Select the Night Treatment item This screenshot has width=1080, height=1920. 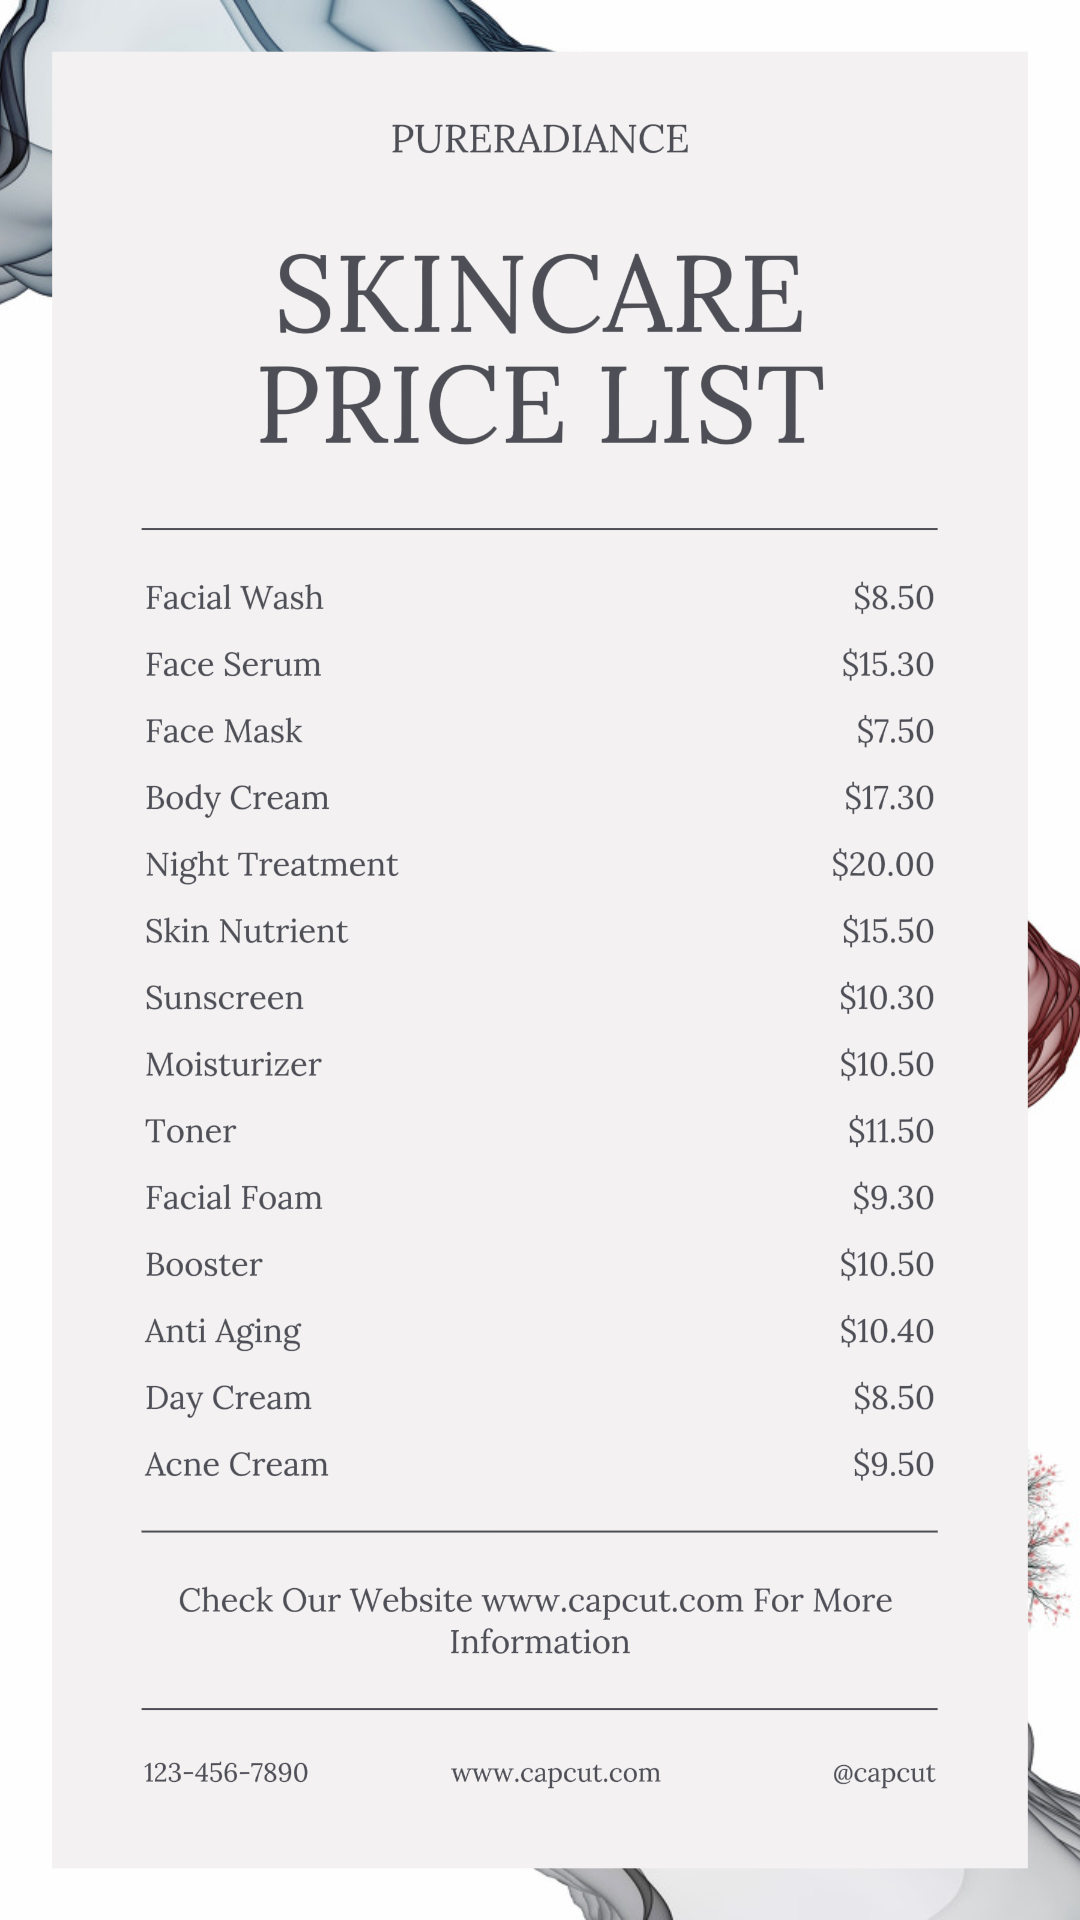tap(271, 865)
